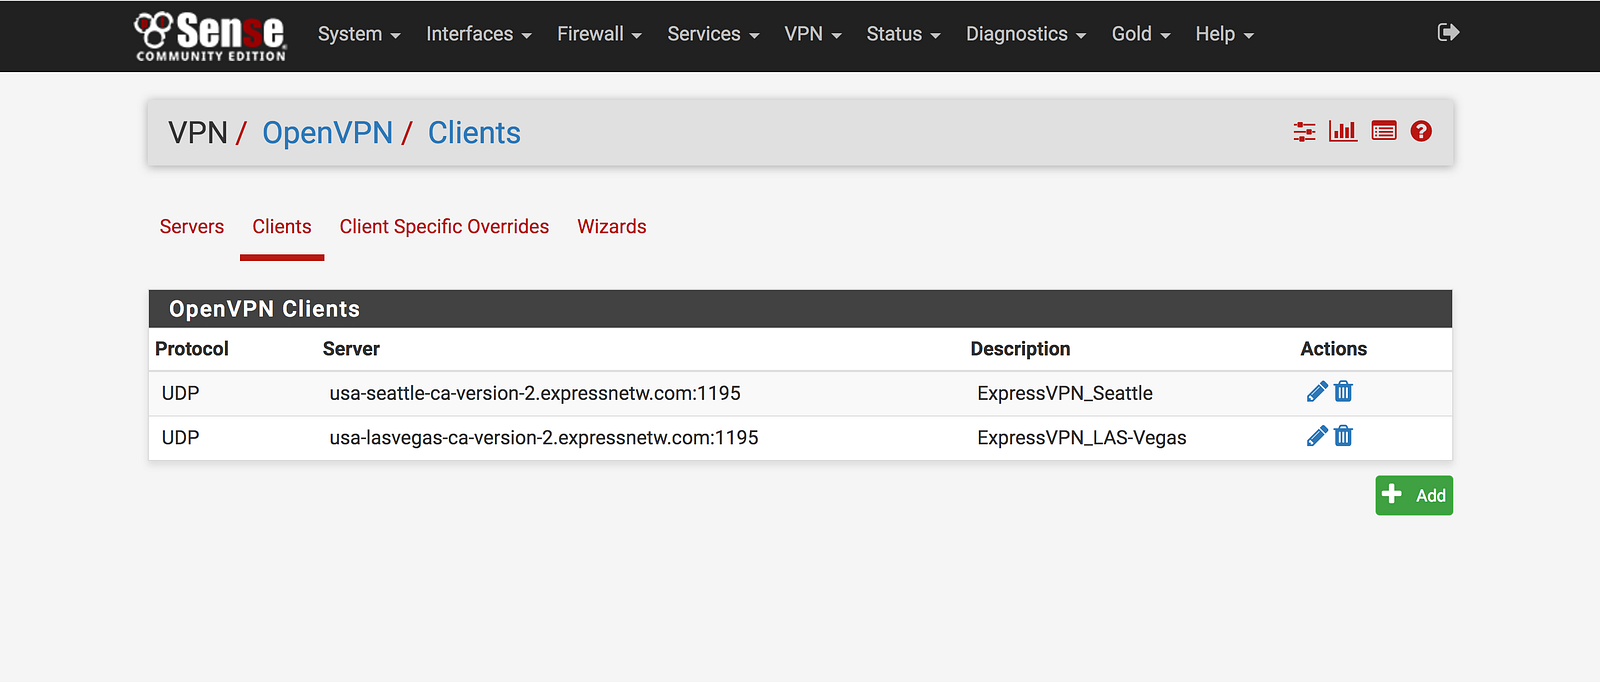Switch to Client Specific Overrides tab
This screenshot has height=682, width=1600.
coord(444,227)
